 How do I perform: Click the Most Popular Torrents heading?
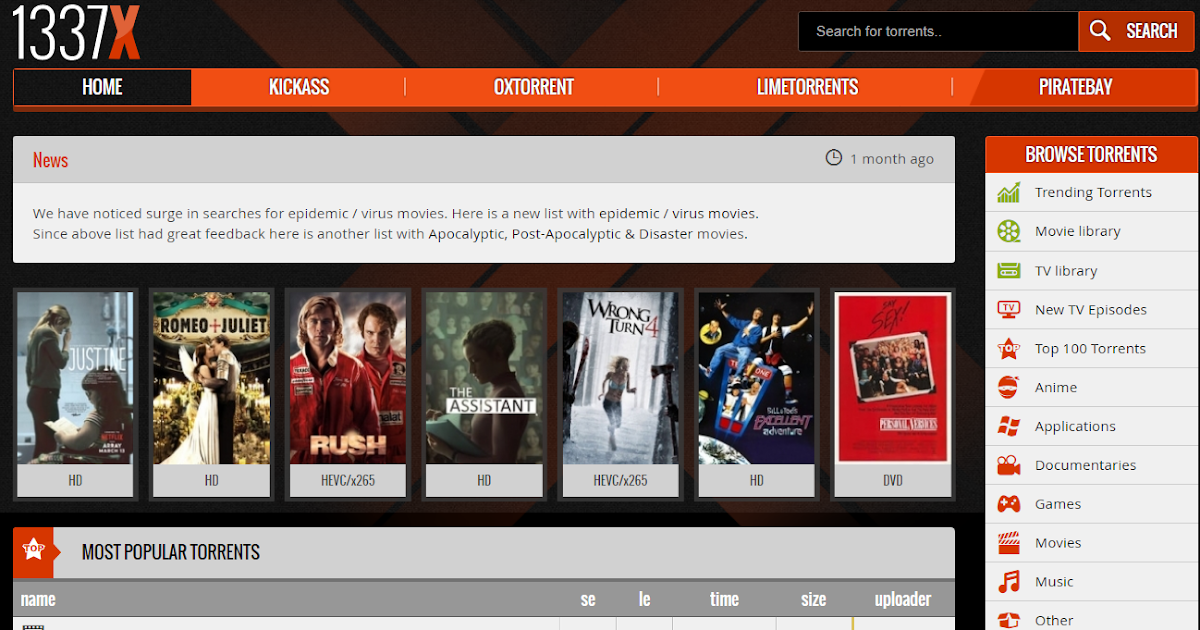click(171, 552)
